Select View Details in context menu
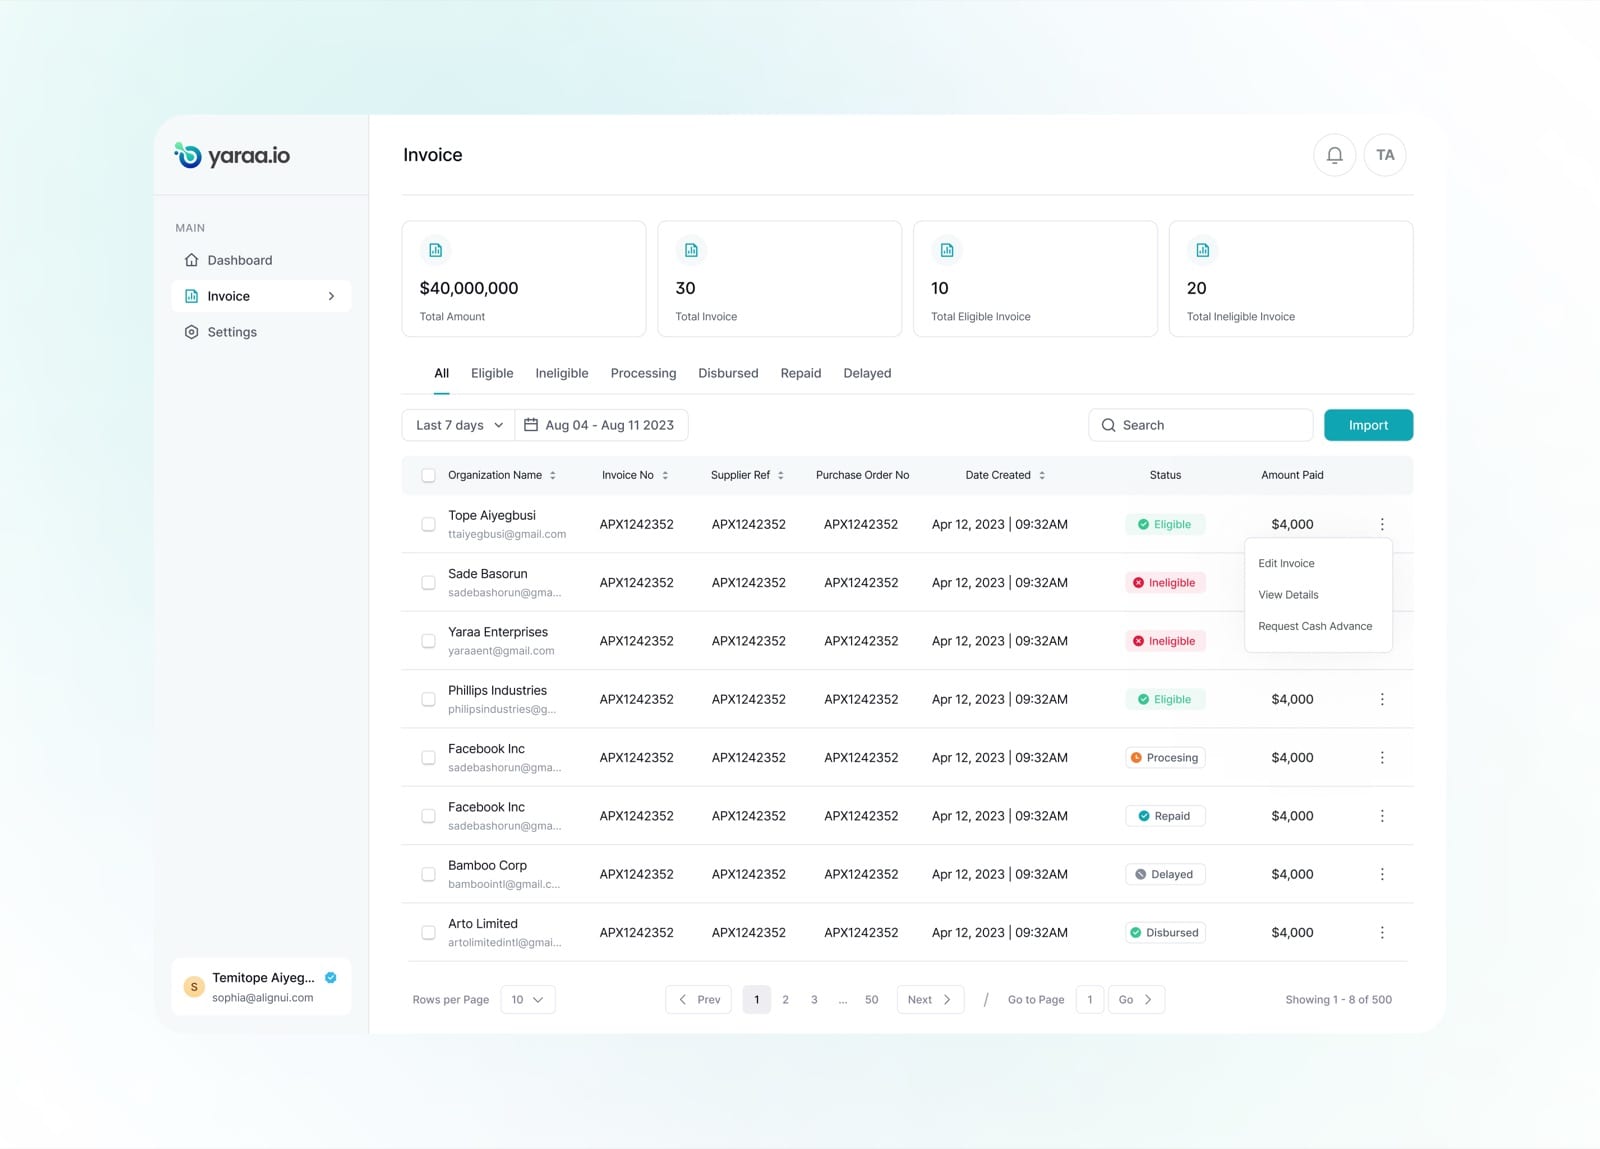Viewport: 1600px width, 1149px height. tap(1288, 595)
